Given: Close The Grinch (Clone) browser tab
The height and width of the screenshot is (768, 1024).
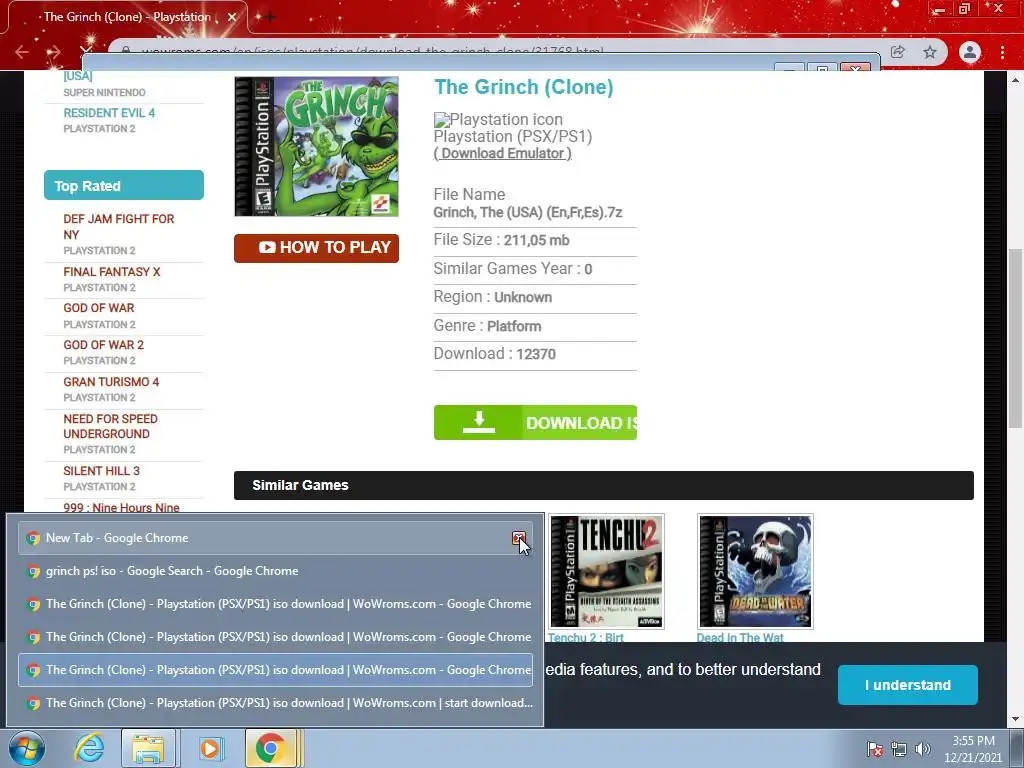Looking at the screenshot, I should point(232,17).
